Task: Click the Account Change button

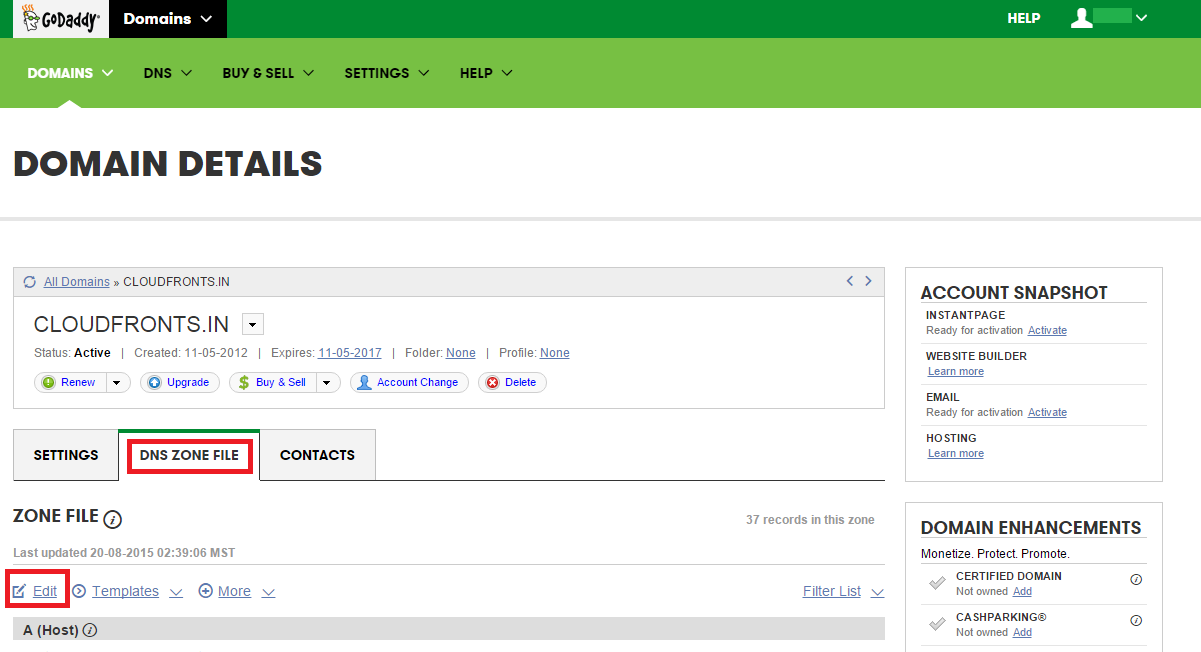Action: click(409, 382)
